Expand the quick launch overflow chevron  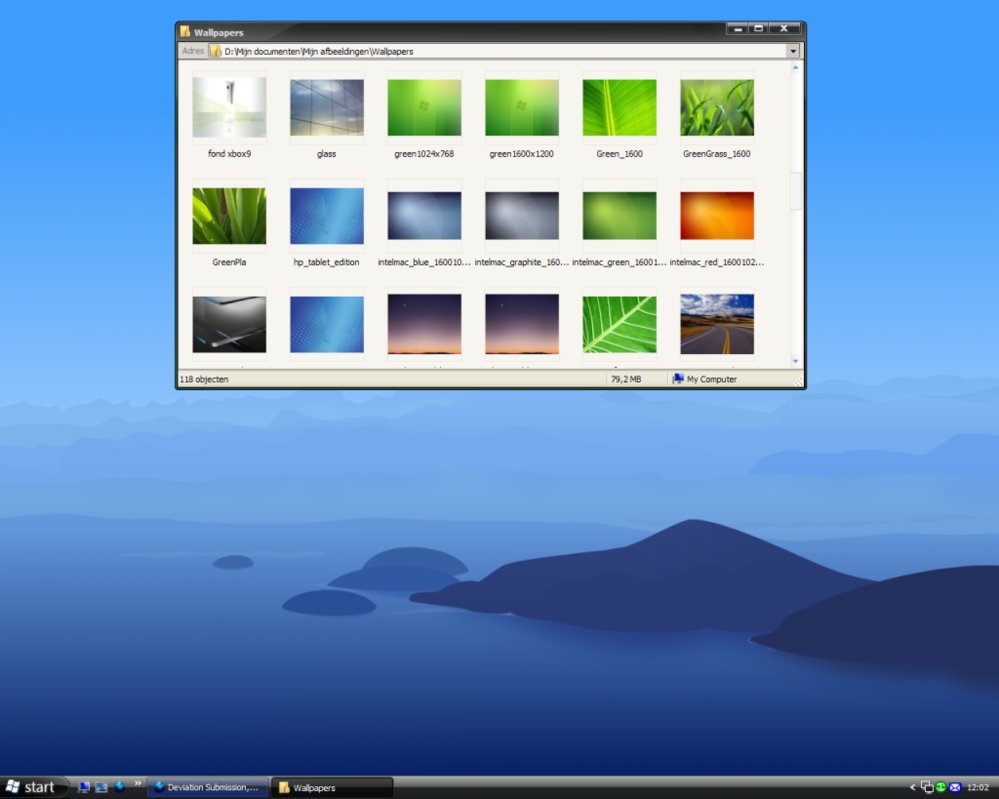pos(137,783)
